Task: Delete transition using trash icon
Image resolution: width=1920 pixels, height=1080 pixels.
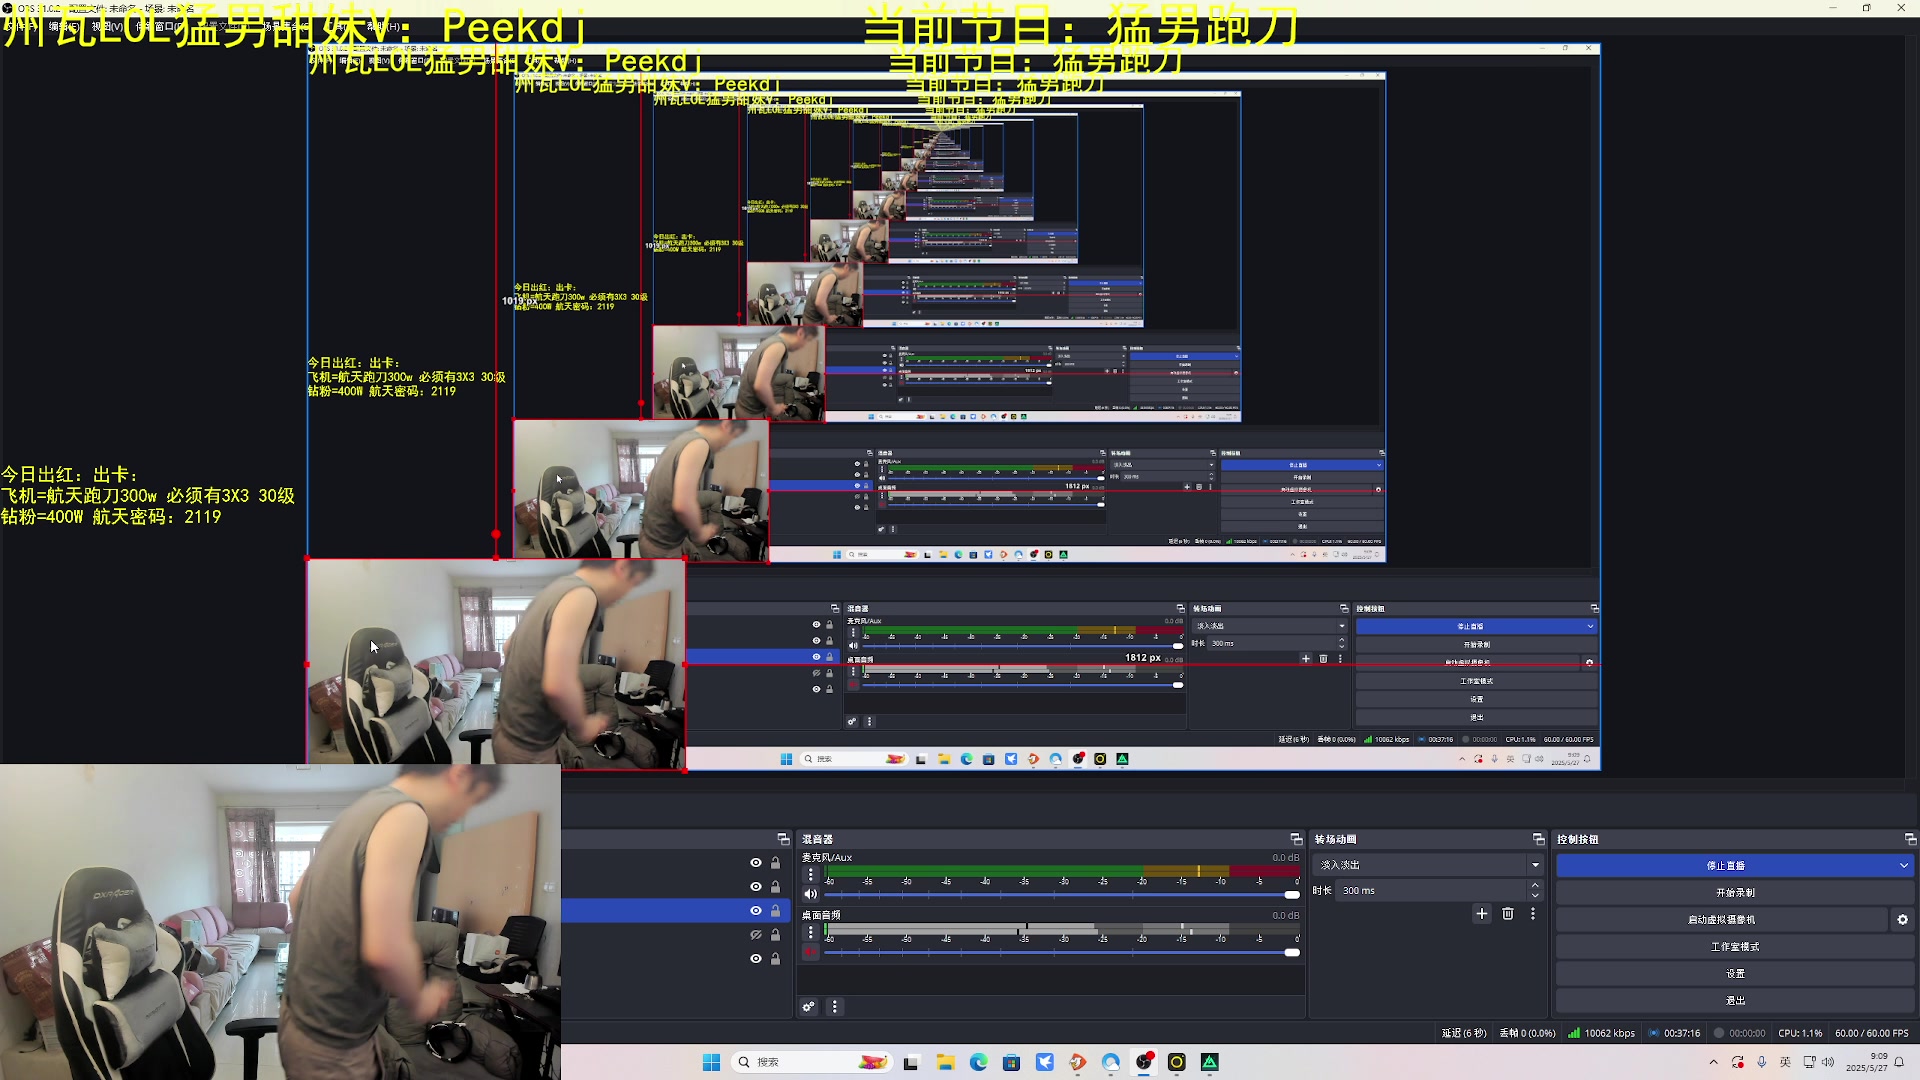Action: pos(1508,914)
